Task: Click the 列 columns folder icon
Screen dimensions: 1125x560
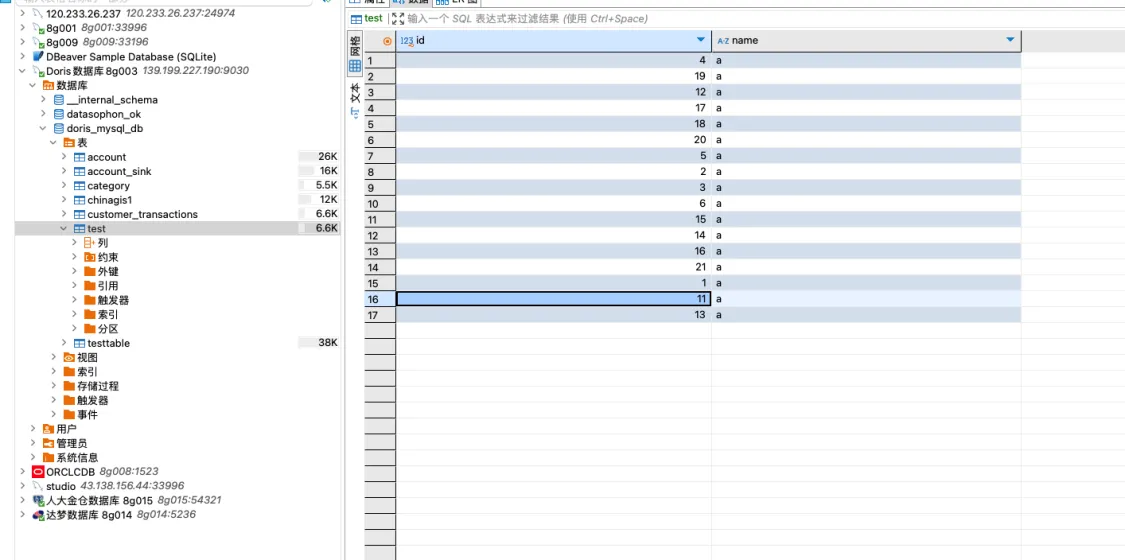Action: point(89,243)
